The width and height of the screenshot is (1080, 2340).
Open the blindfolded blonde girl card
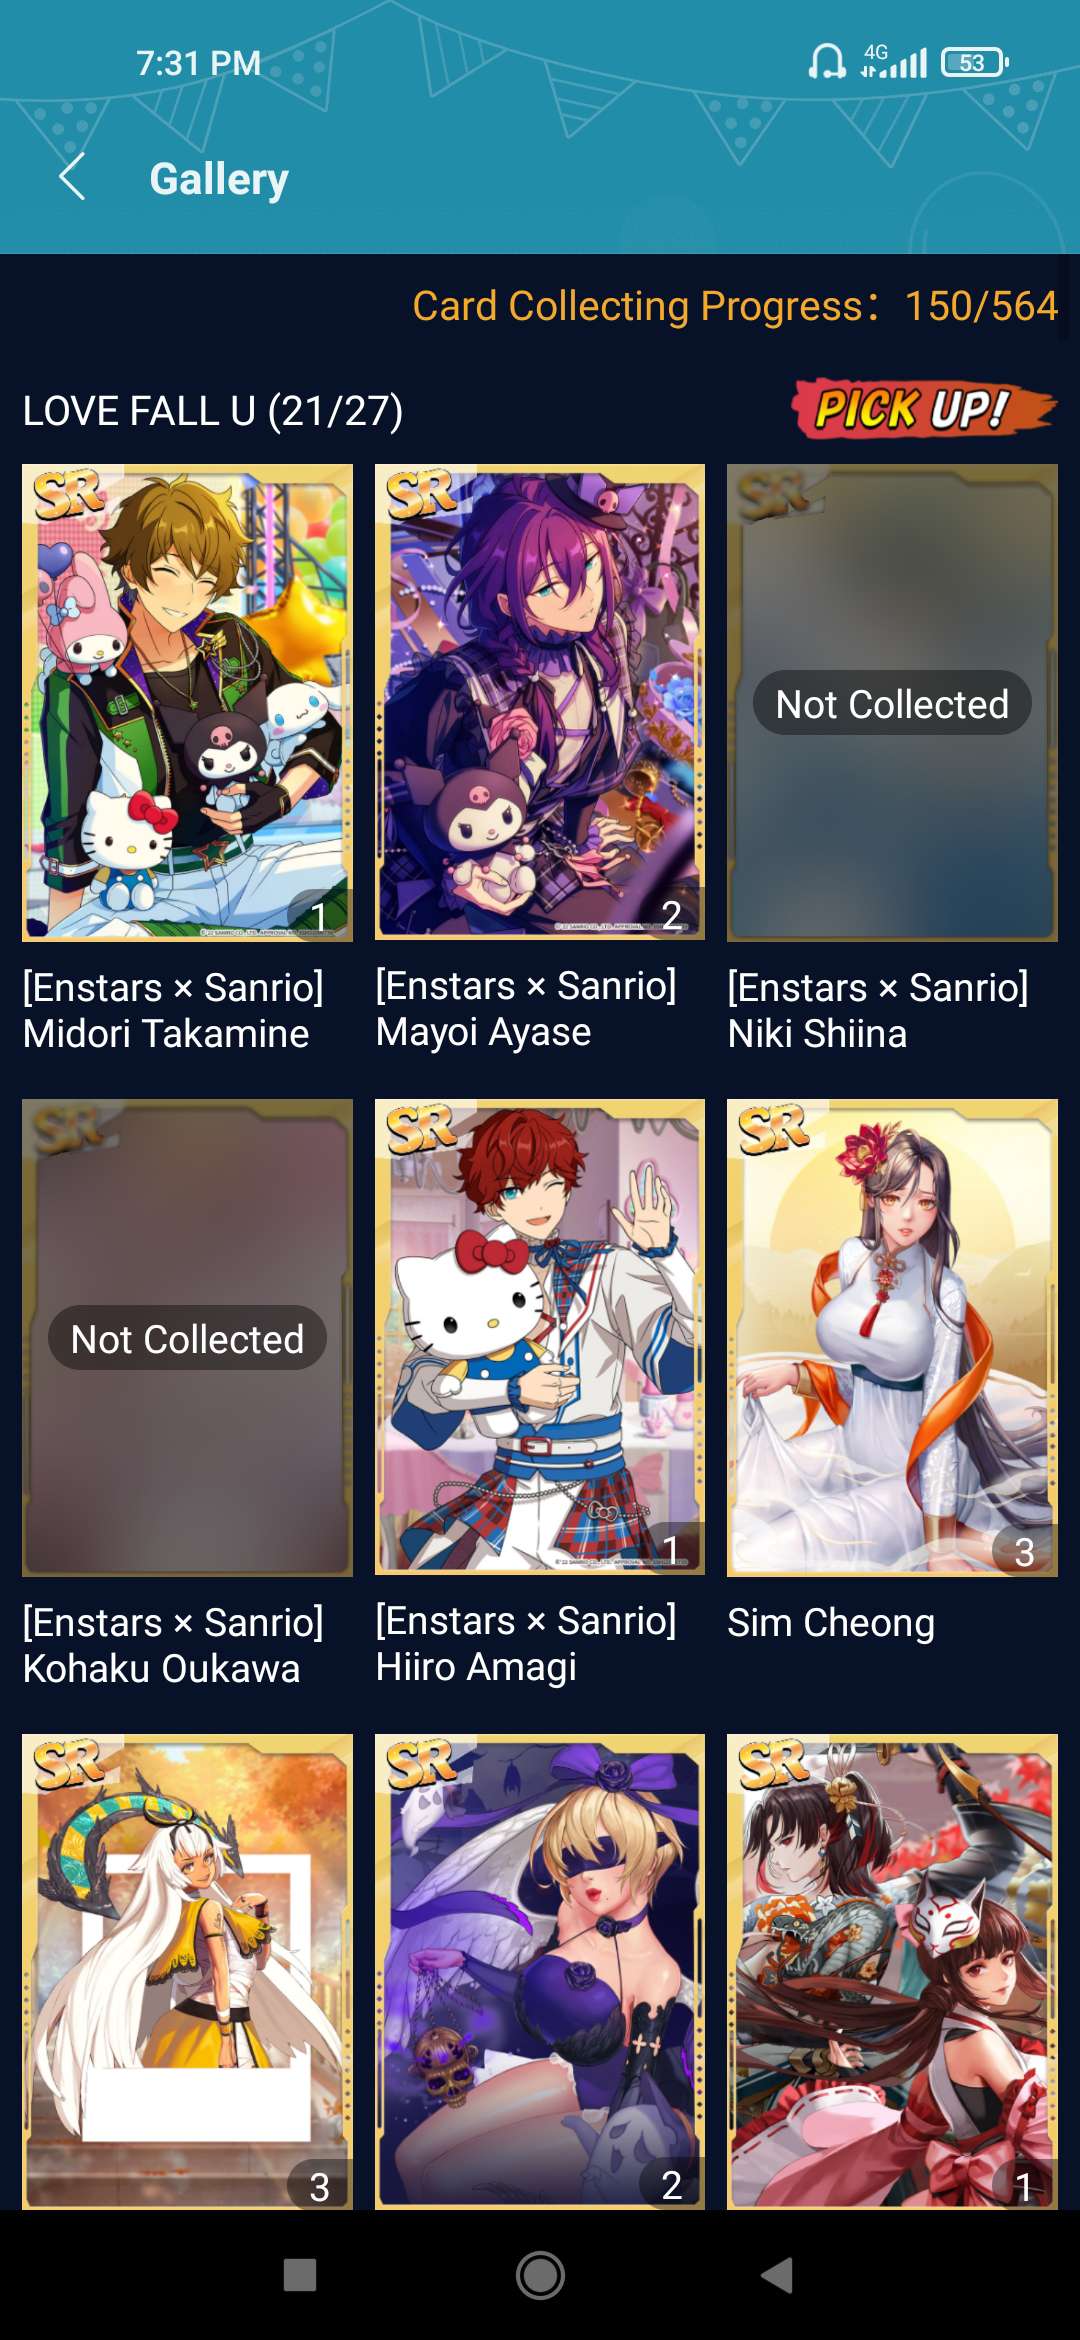[x=540, y=1971]
